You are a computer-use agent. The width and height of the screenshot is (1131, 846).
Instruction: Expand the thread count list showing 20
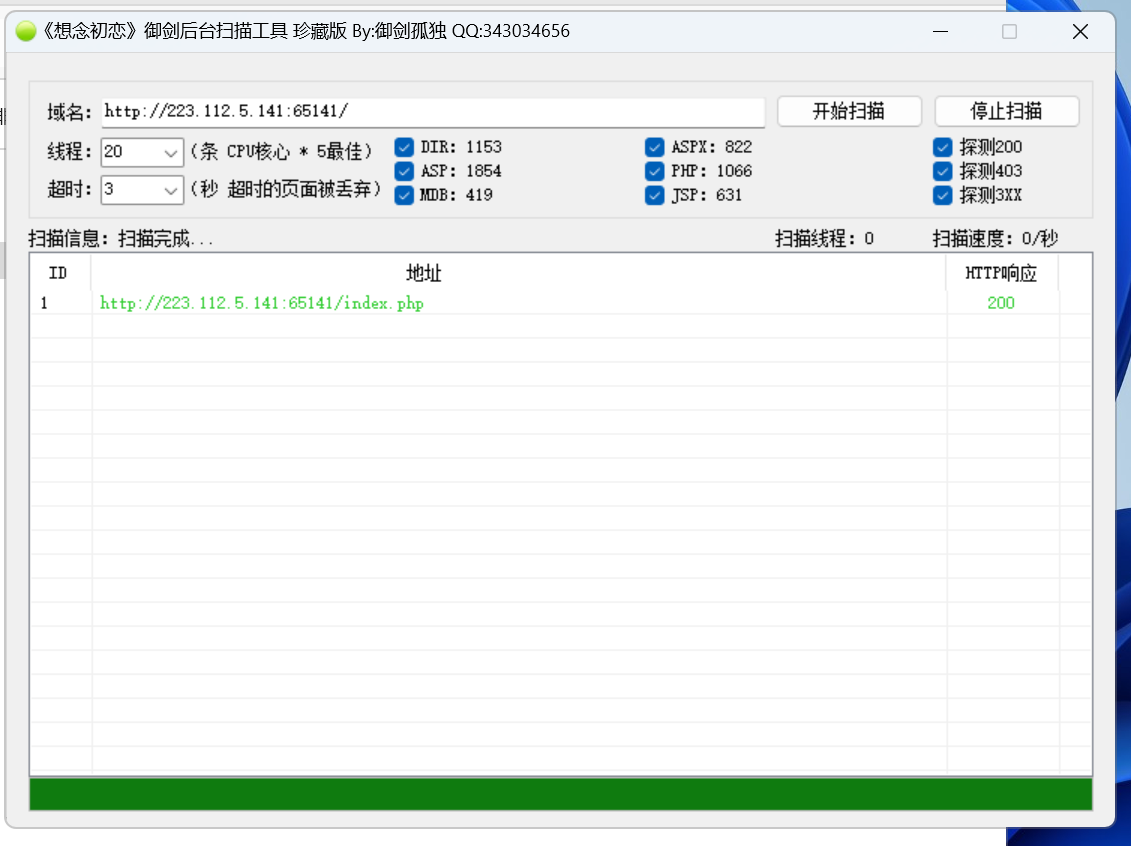[x=169, y=151]
